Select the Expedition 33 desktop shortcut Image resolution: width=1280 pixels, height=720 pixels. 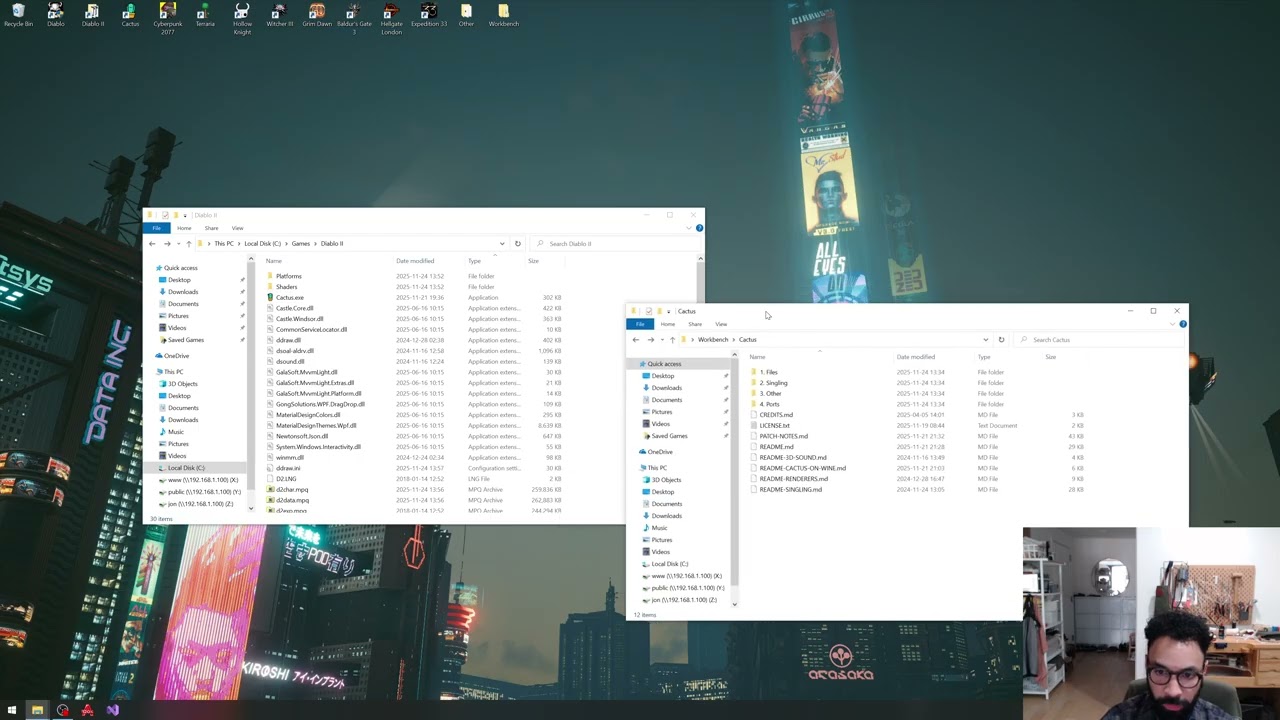pos(429,16)
